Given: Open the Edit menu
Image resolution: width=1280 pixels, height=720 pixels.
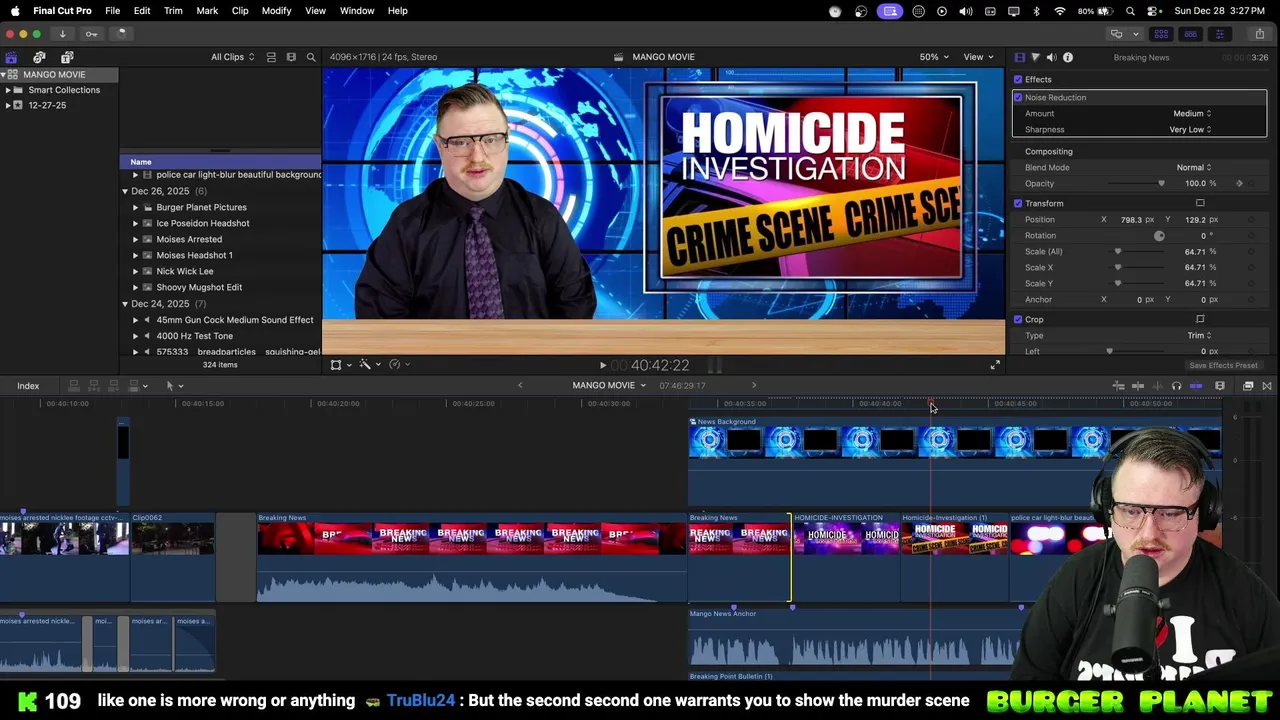Looking at the screenshot, I should (142, 11).
